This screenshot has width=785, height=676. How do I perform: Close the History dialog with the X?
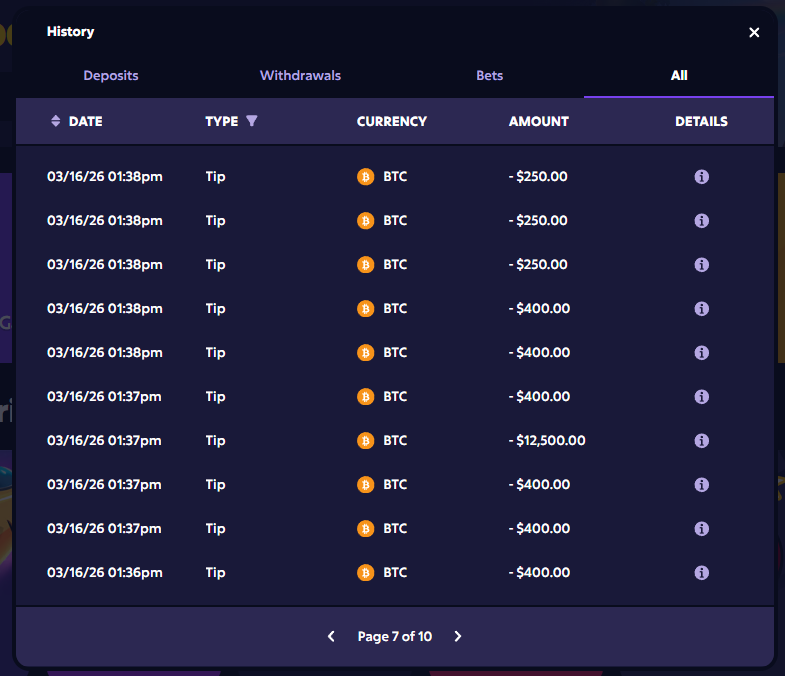pos(754,33)
